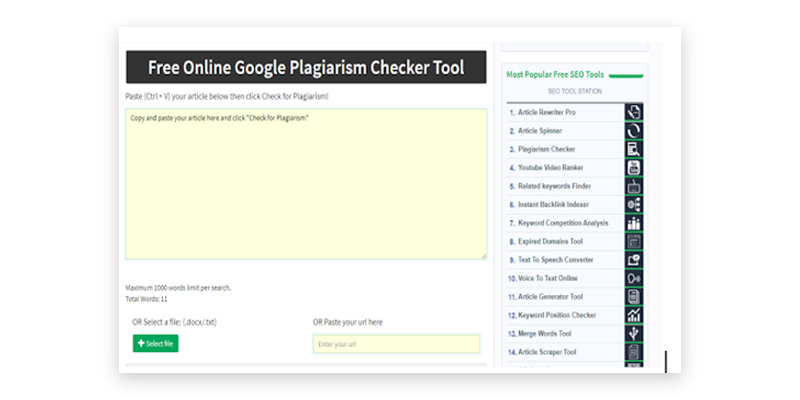
Task: Click the Paste (Ctrl + V) instruction text
Action: [227, 96]
